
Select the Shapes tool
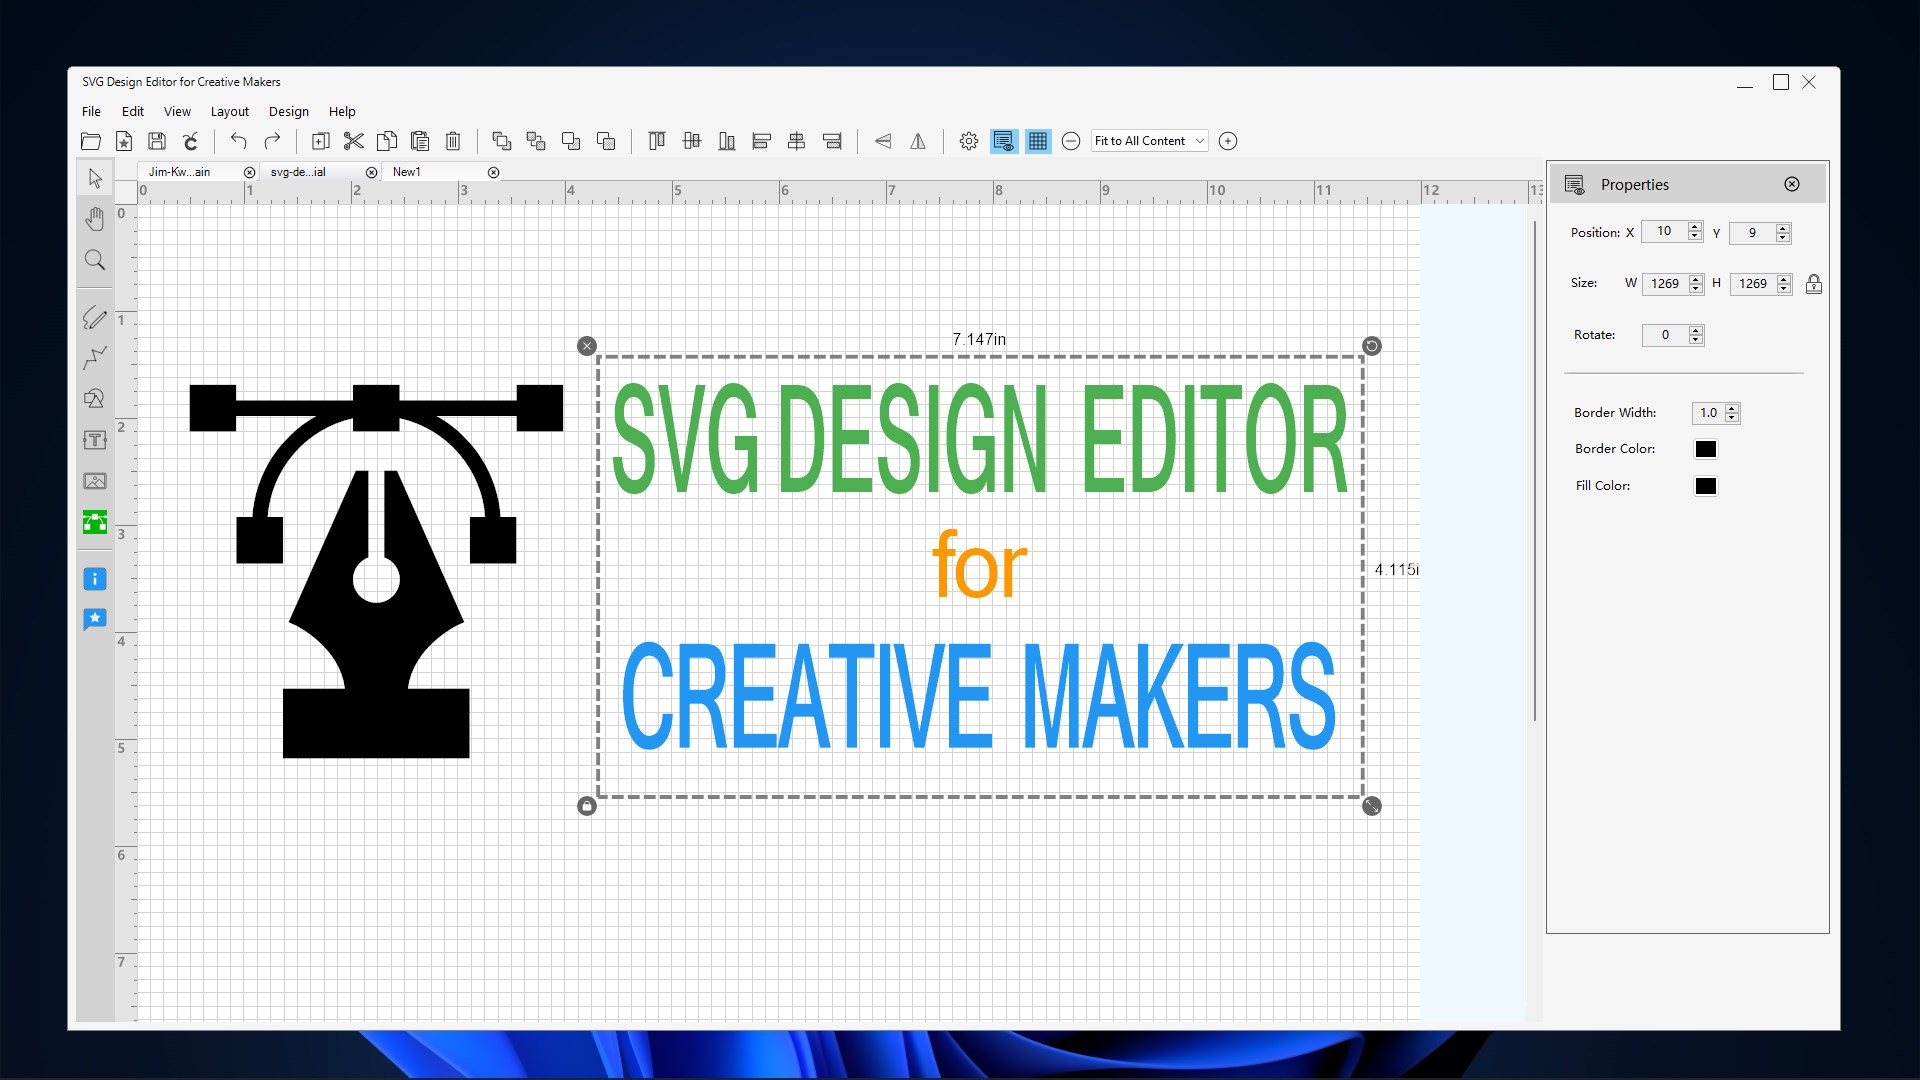click(95, 399)
